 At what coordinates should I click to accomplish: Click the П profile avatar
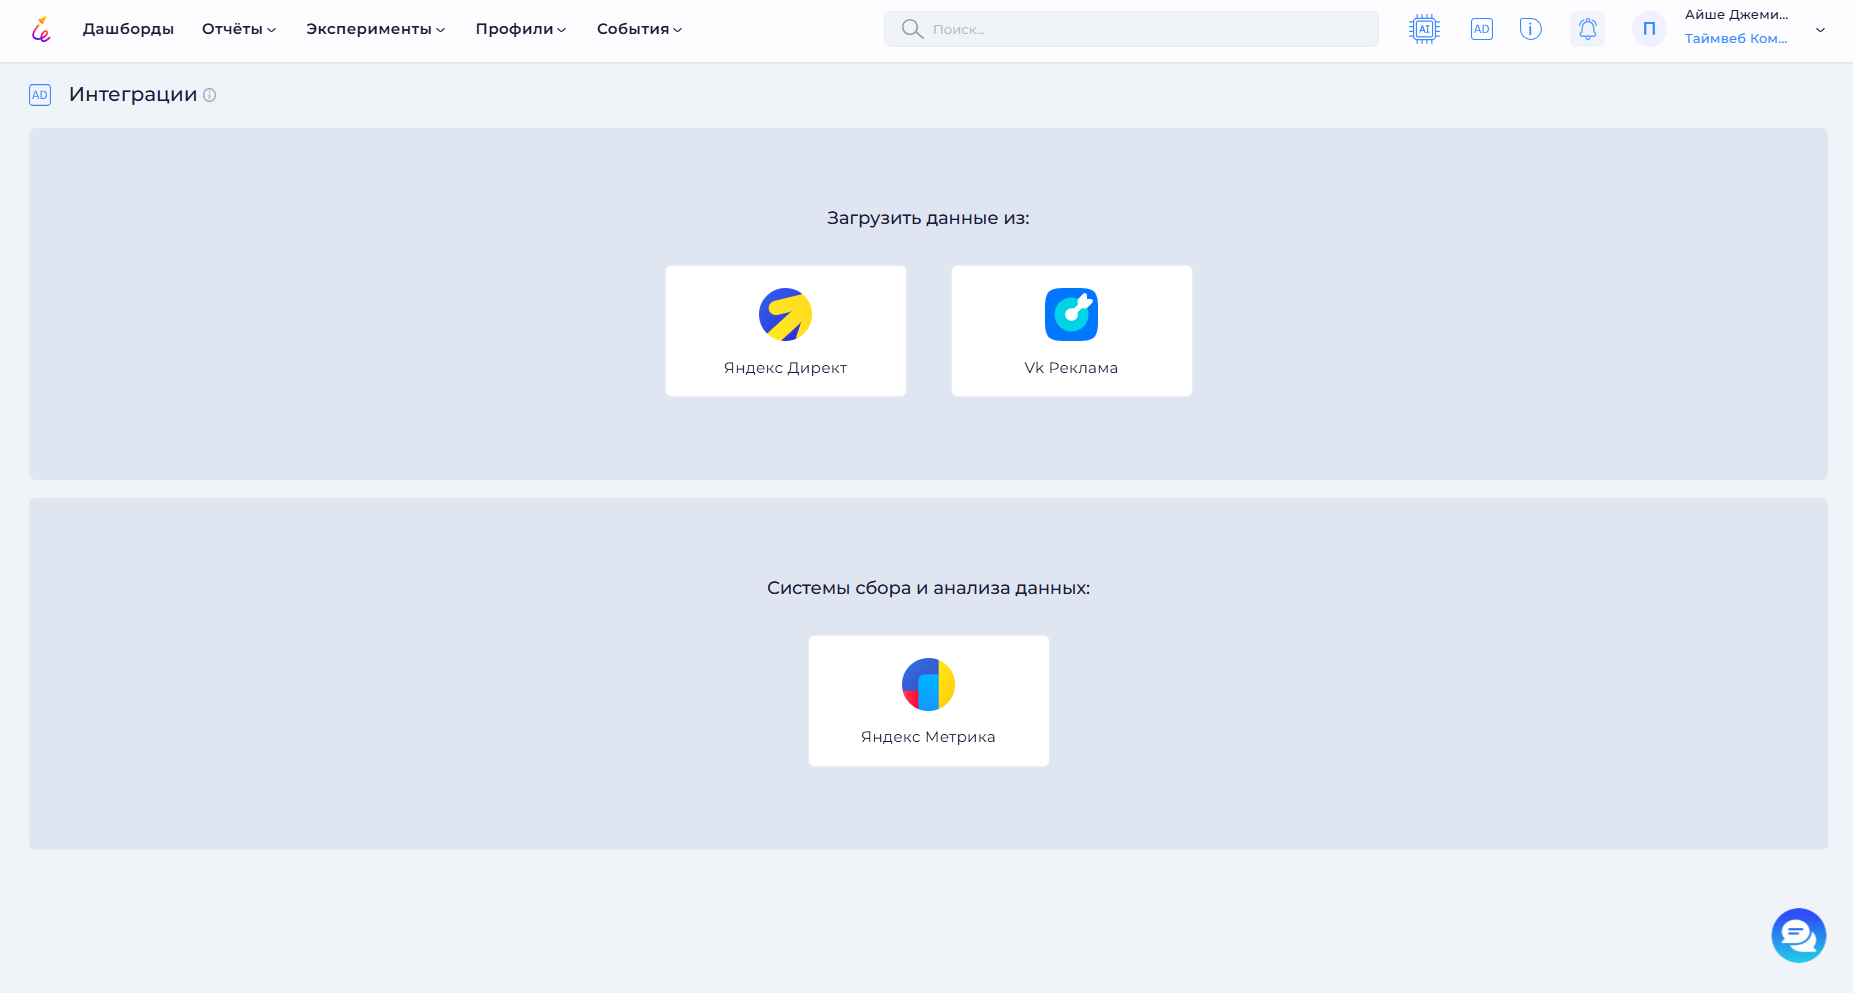(x=1649, y=28)
